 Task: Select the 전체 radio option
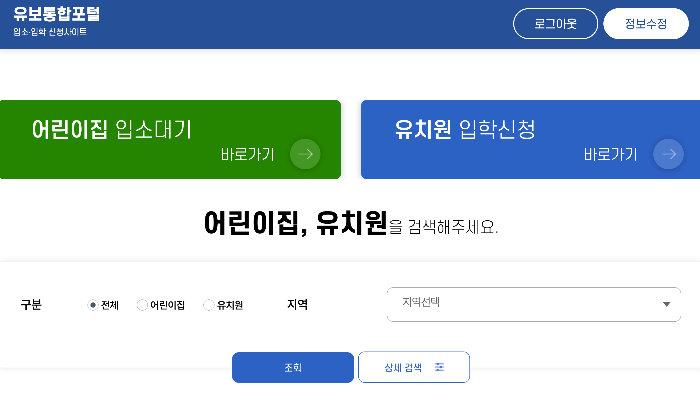pyautogui.click(x=92, y=305)
